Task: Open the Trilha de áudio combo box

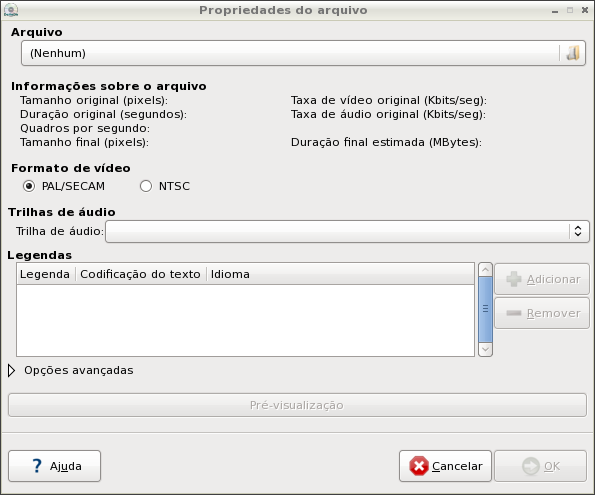Action: pos(347,231)
